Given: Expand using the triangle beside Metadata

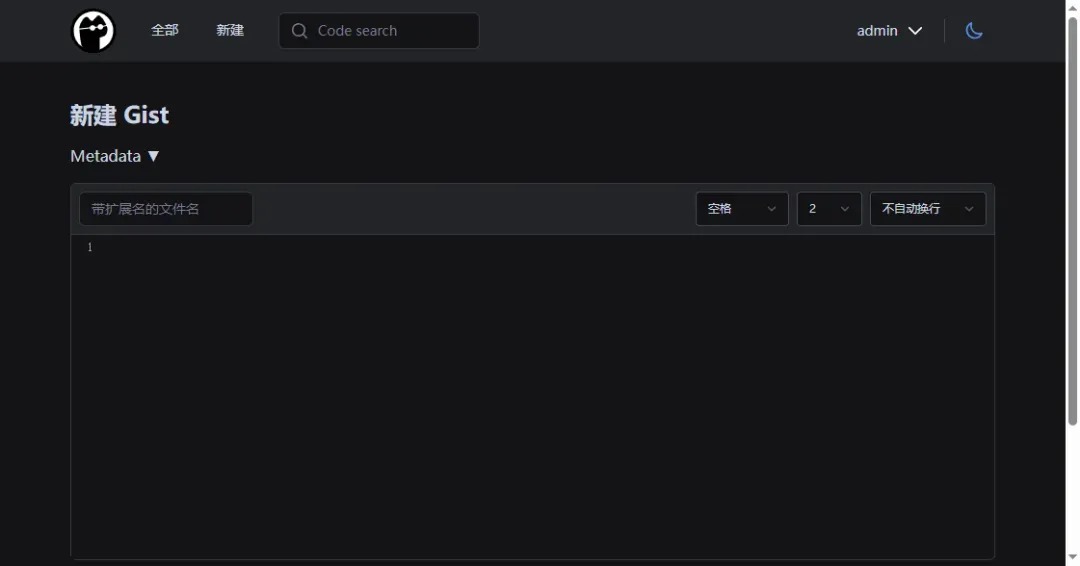Looking at the screenshot, I should (x=153, y=156).
